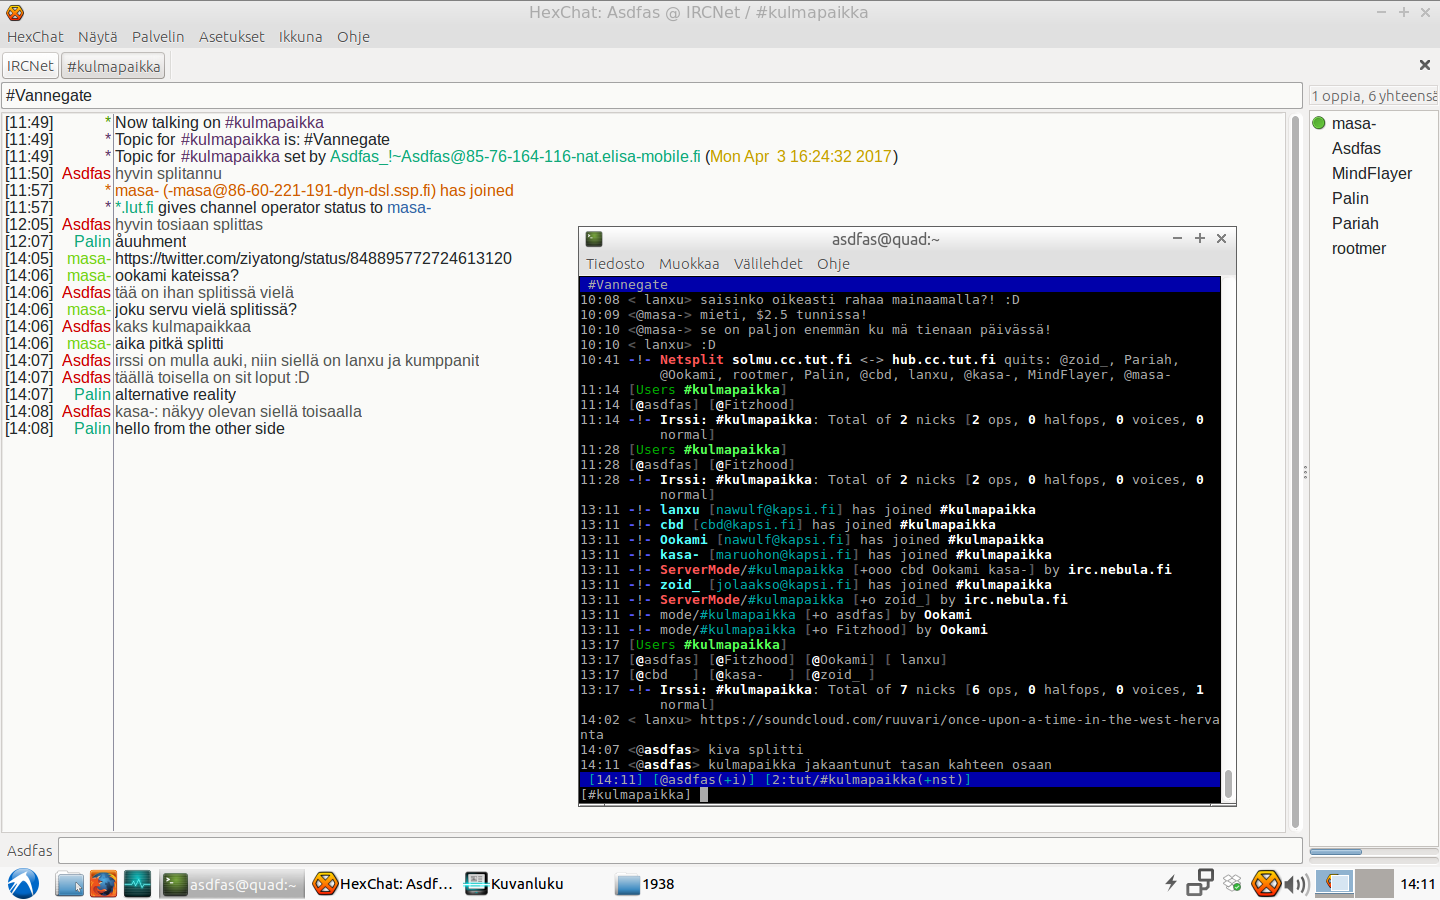
Task: Launch Firefox from the taskbar
Action: (x=103, y=884)
